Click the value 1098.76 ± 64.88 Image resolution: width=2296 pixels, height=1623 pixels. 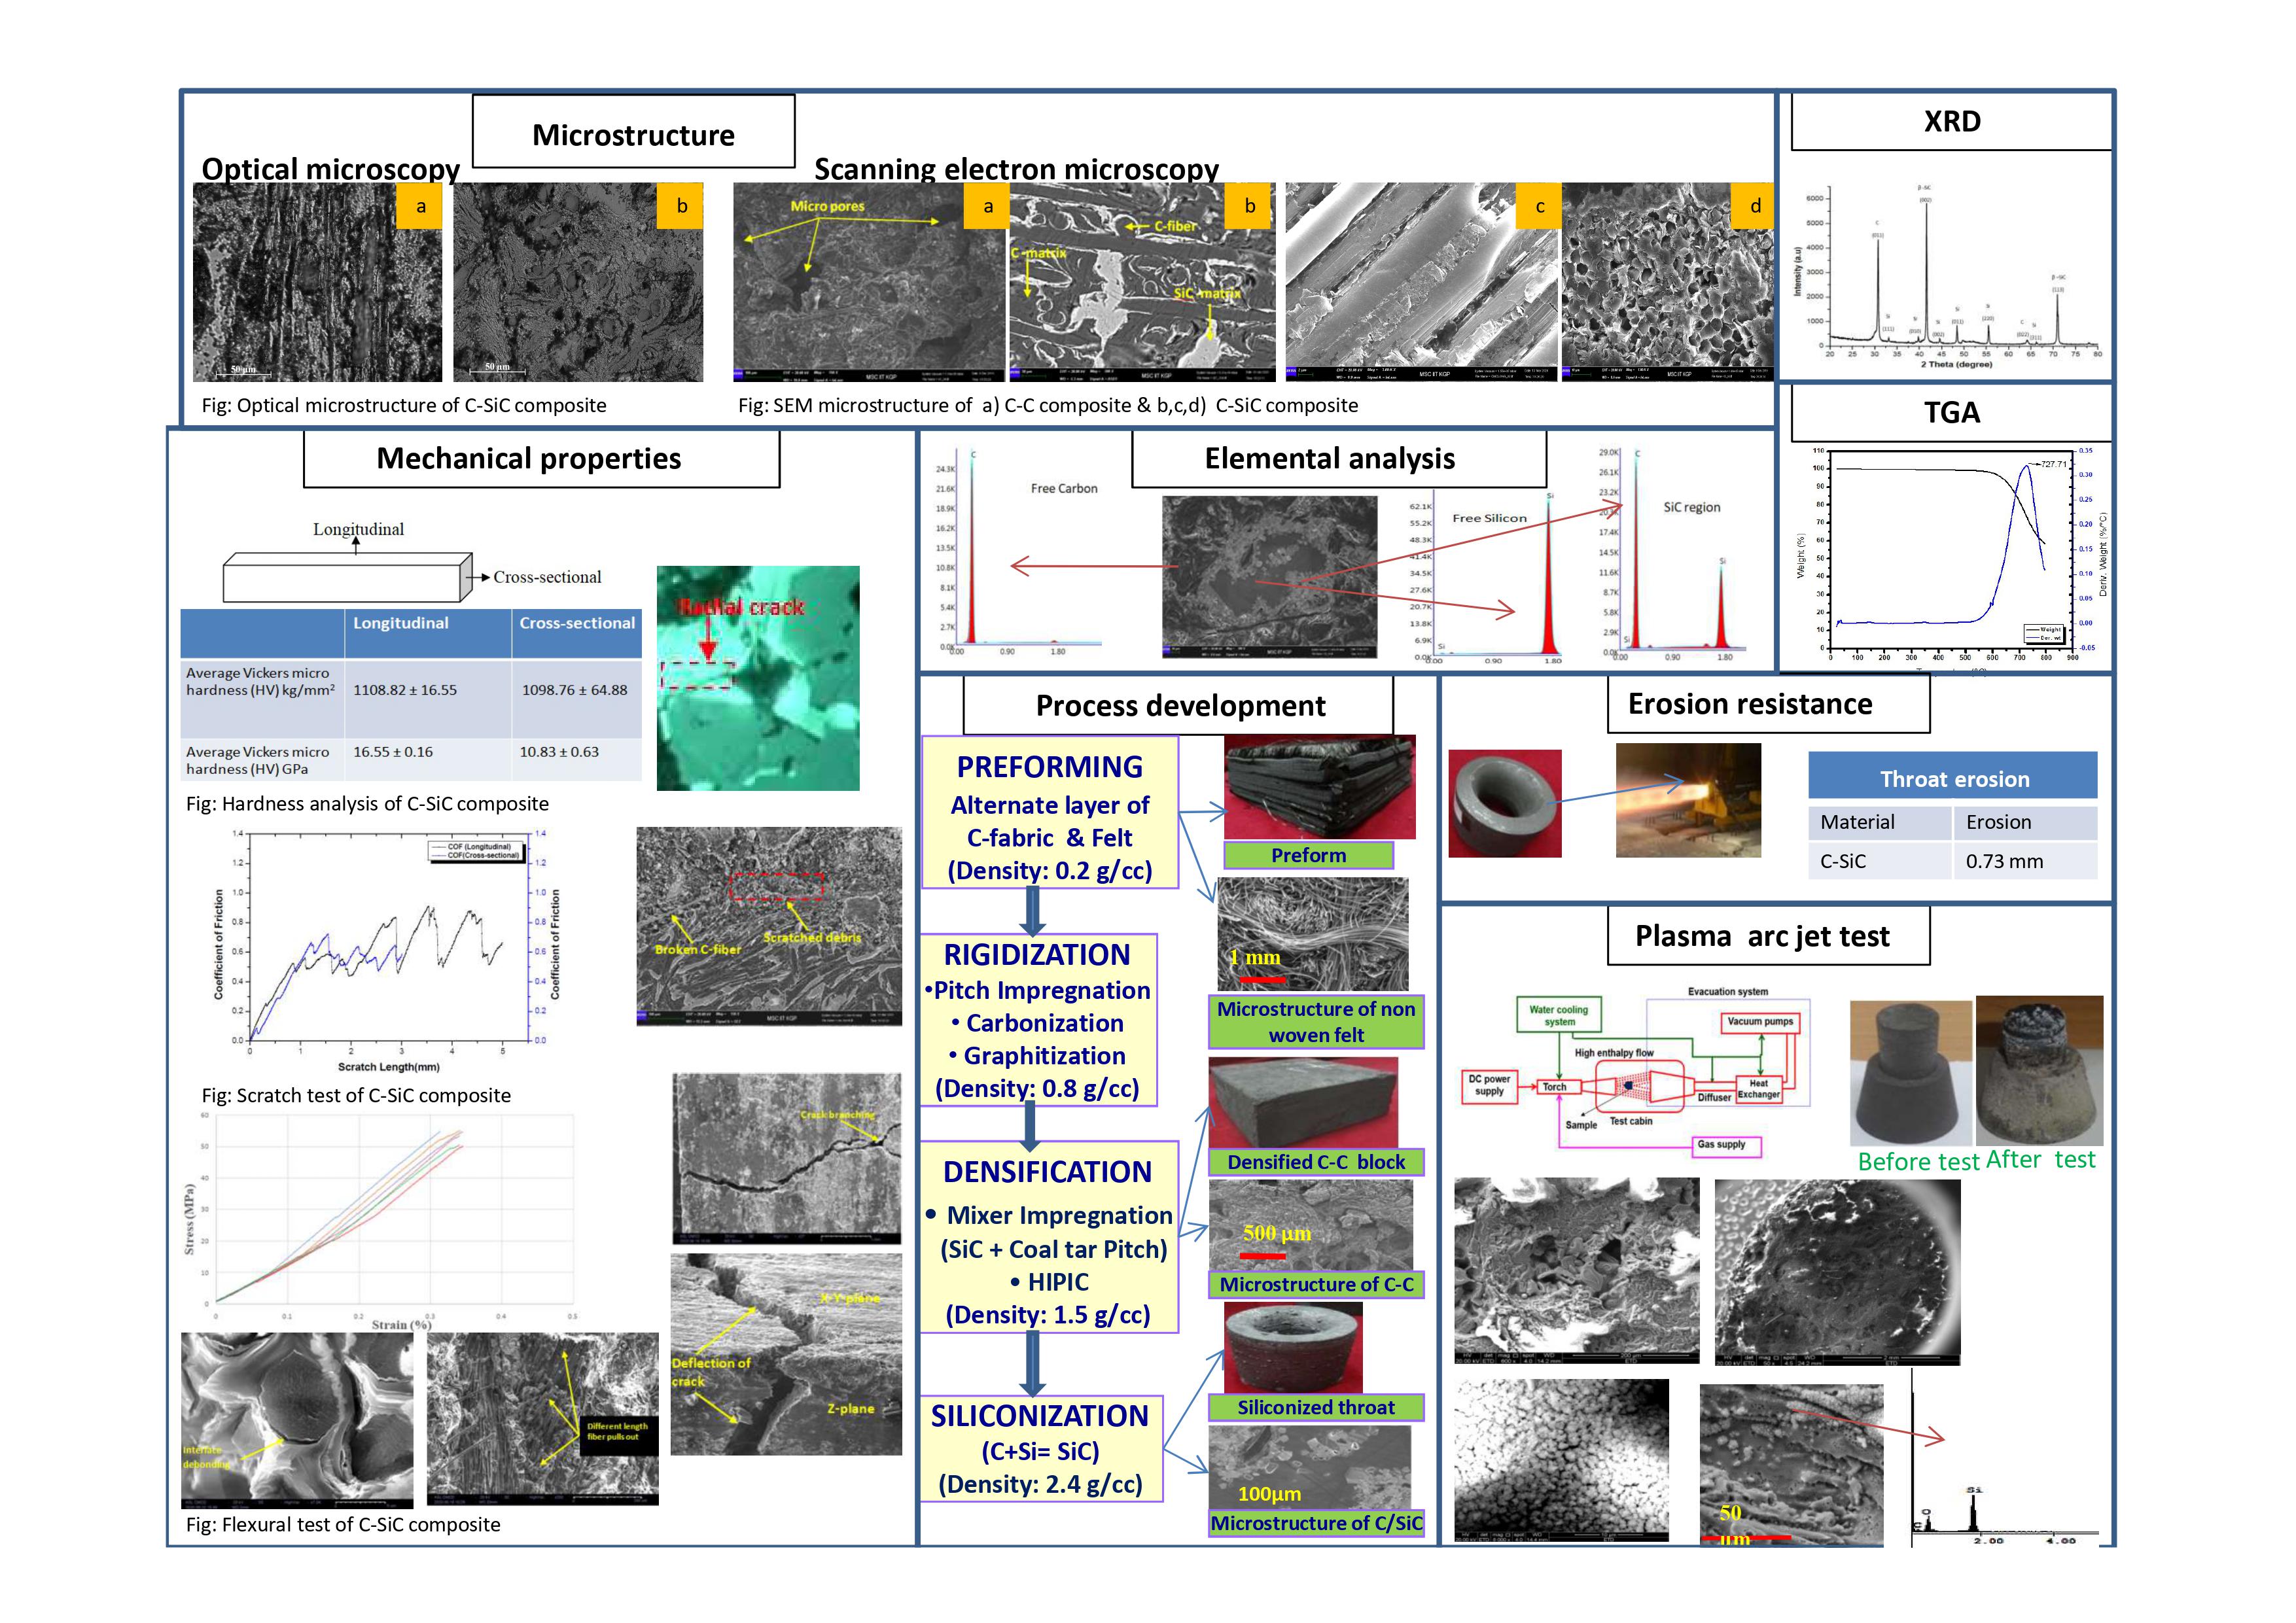pyautogui.click(x=575, y=690)
